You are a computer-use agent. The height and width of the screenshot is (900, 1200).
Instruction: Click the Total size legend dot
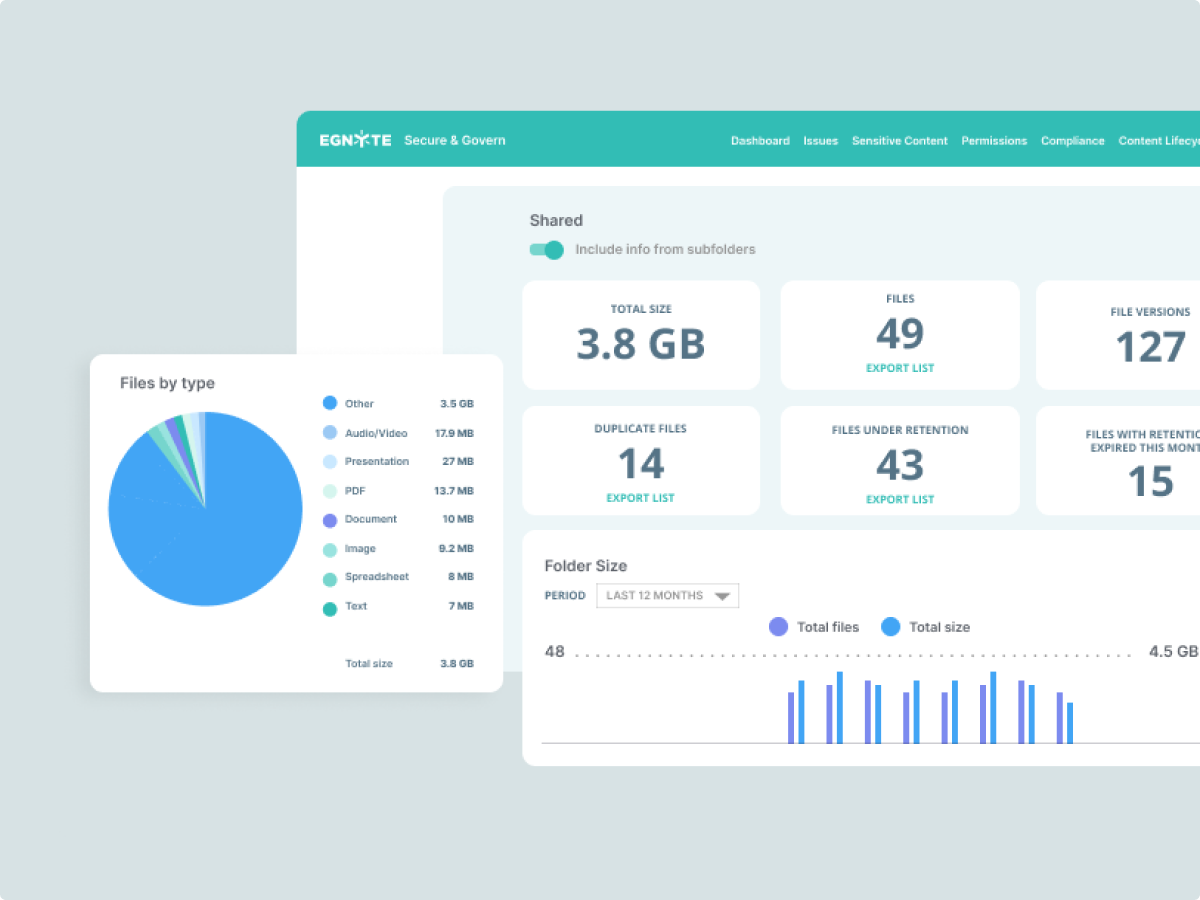(890, 627)
